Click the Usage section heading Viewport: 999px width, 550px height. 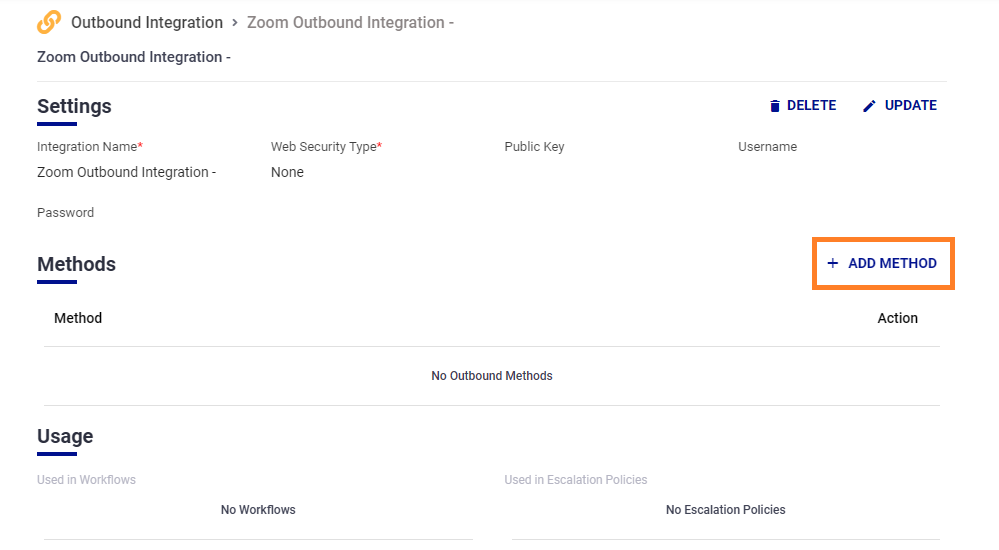[x=65, y=436]
